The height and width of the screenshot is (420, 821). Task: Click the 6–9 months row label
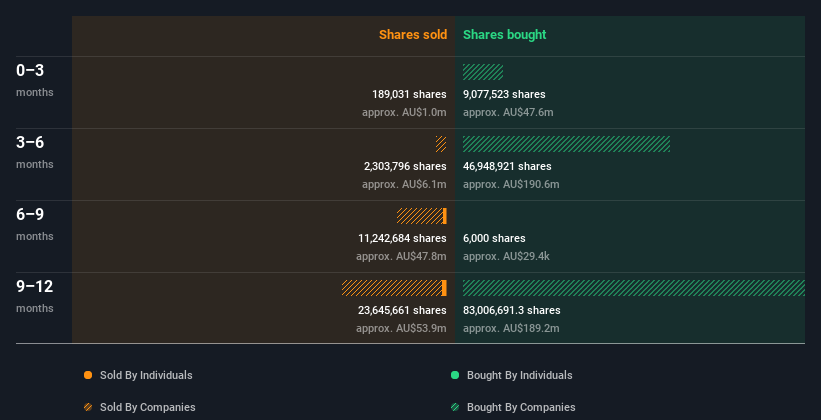click(x=35, y=224)
